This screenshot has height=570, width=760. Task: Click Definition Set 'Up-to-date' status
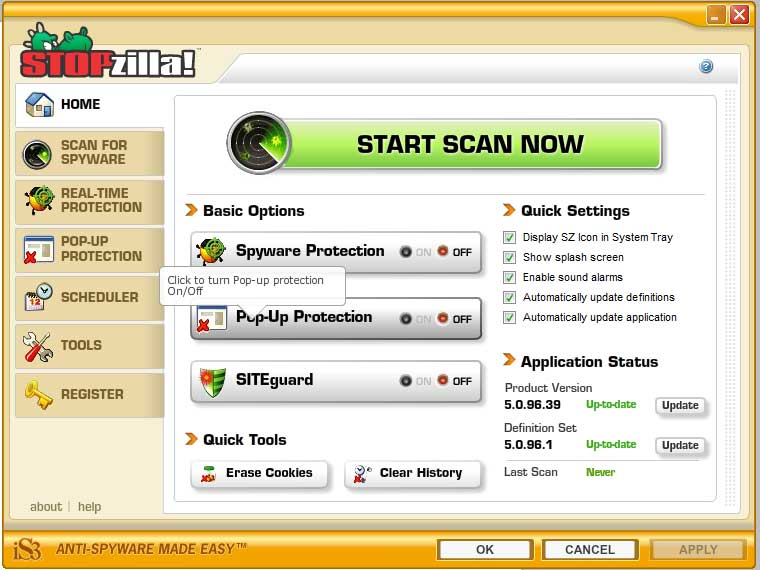click(x=611, y=444)
